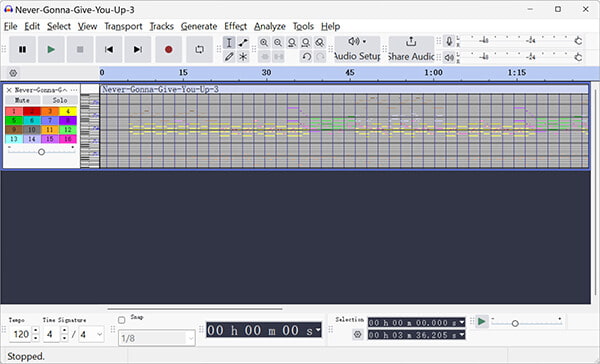
Task: Select the Multi-tool asterisk icon
Action: pyautogui.click(x=243, y=57)
